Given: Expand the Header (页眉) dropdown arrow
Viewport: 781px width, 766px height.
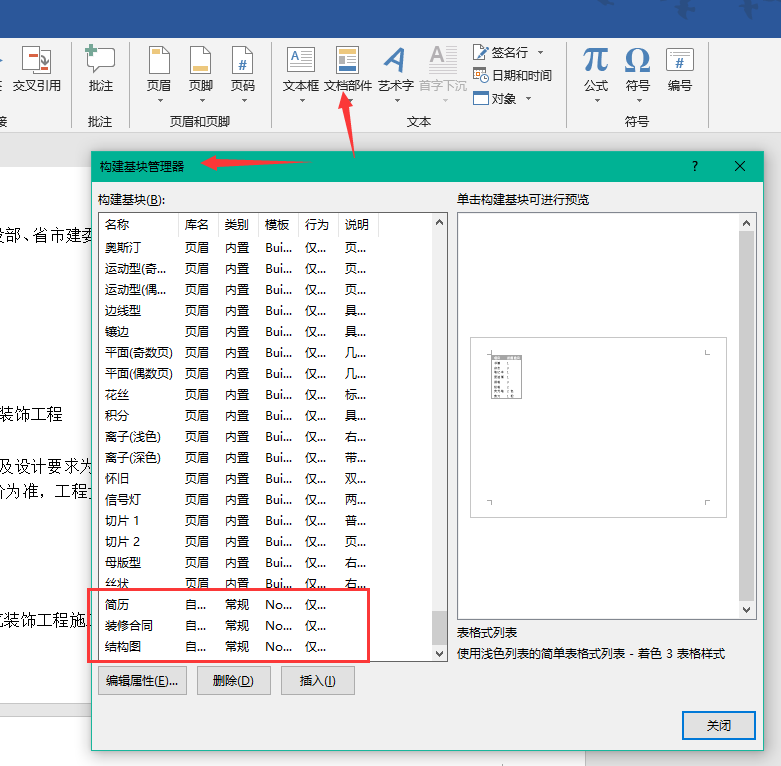Looking at the screenshot, I should click(x=160, y=101).
